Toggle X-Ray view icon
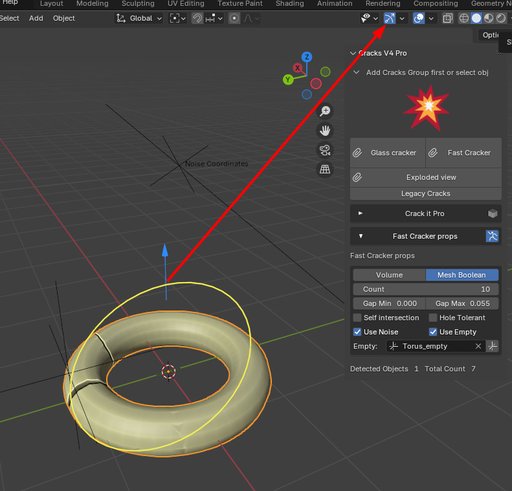This screenshot has height=491, width=512. pos(448,18)
